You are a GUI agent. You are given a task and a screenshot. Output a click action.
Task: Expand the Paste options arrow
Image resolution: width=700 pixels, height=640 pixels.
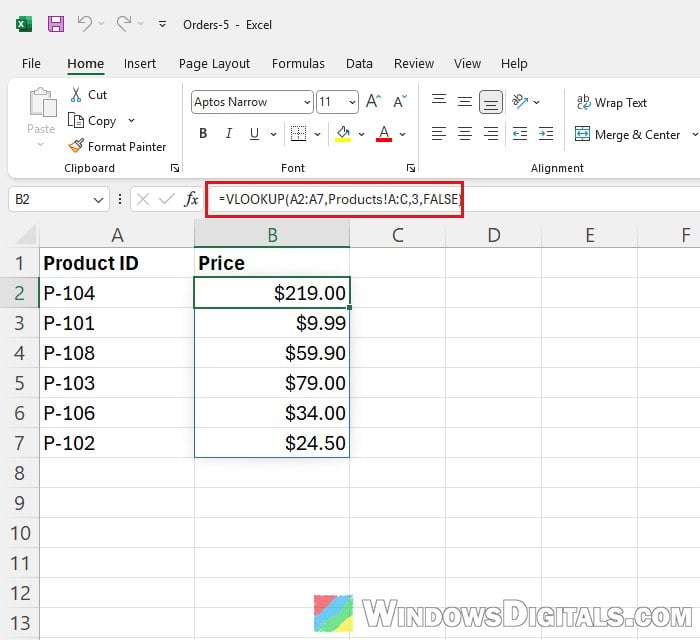coord(41,144)
